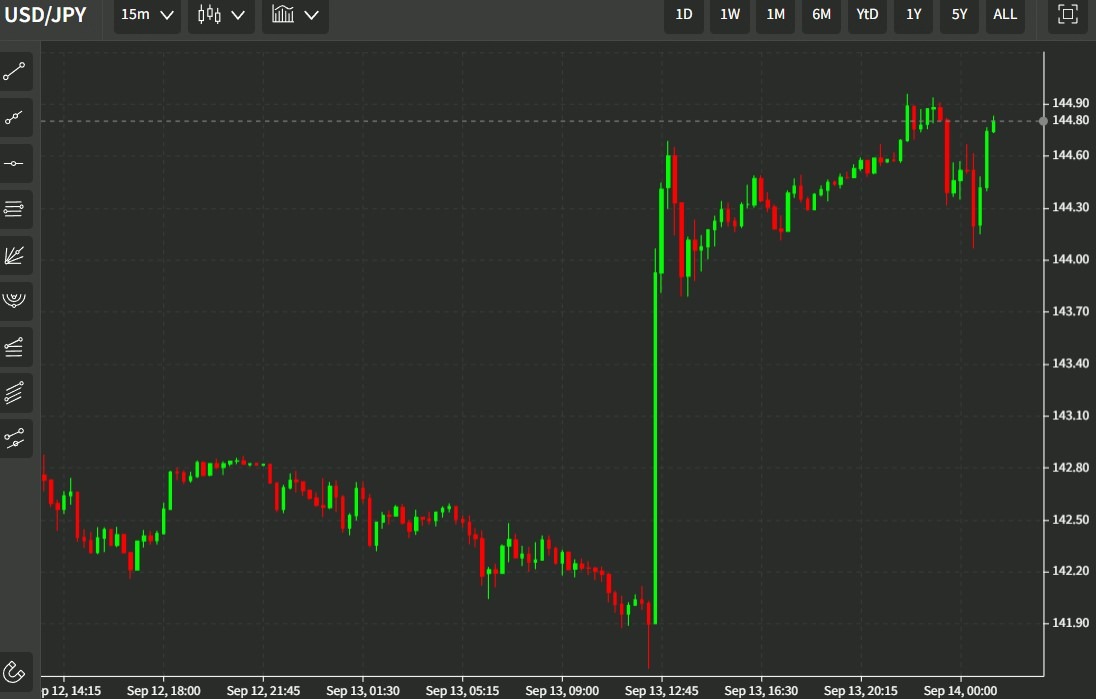Switch to 1W time range
This screenshot has height=699, width=1096.
point(730,15)
